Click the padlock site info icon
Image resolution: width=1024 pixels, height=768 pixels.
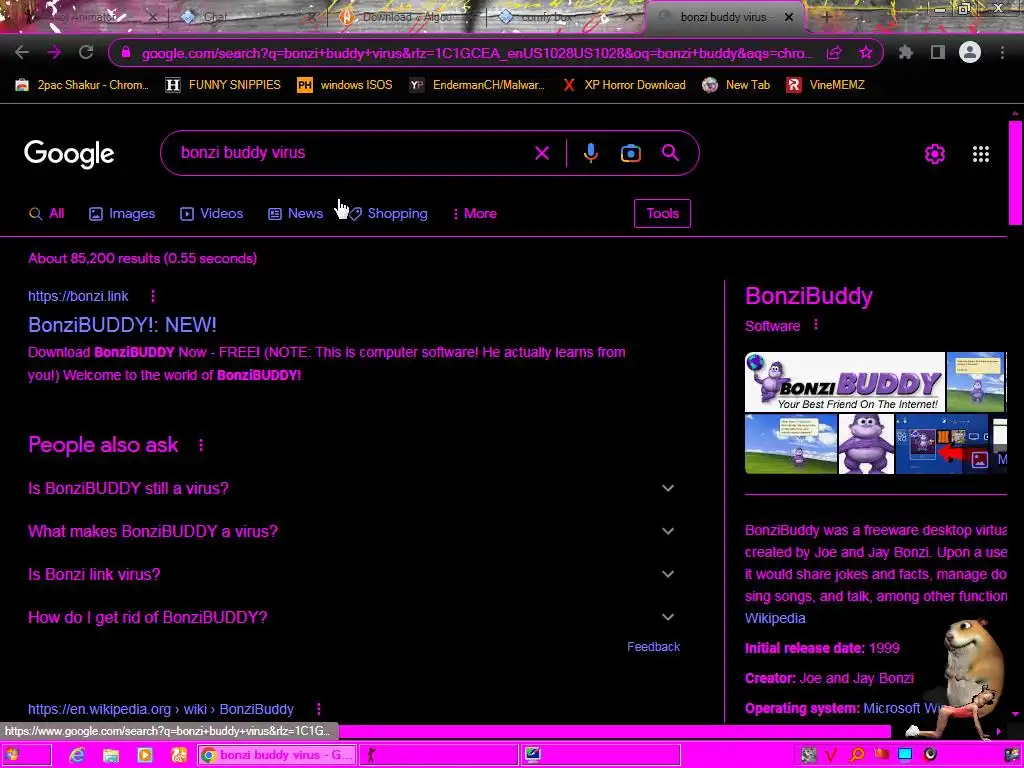pos(126,53)
